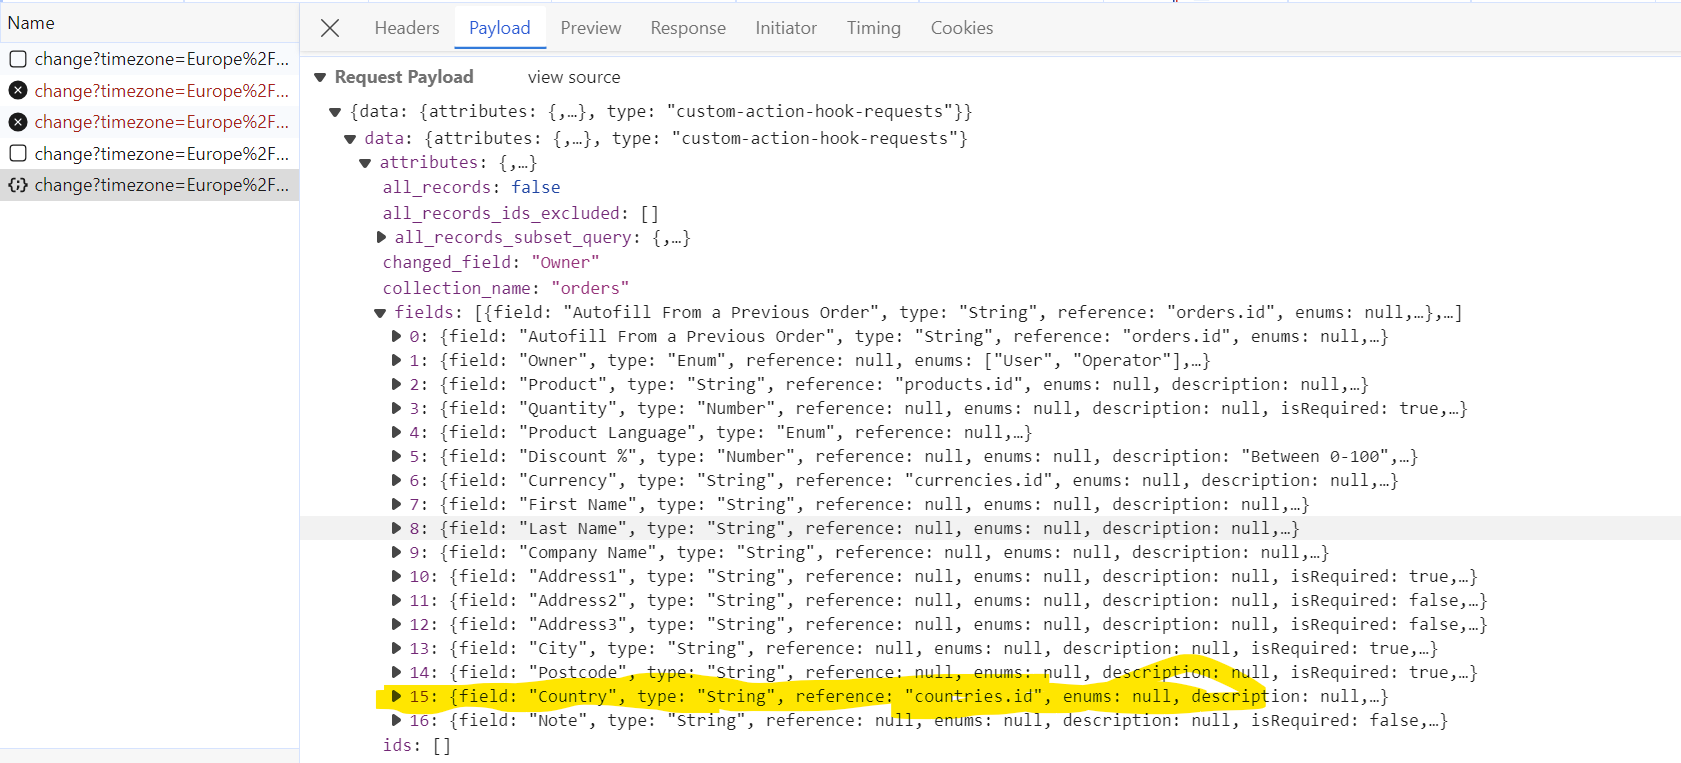The width and height of the screenshot is (1681, 763).
Task: Expand field 6 Currency entry
Action: point(396,480)
